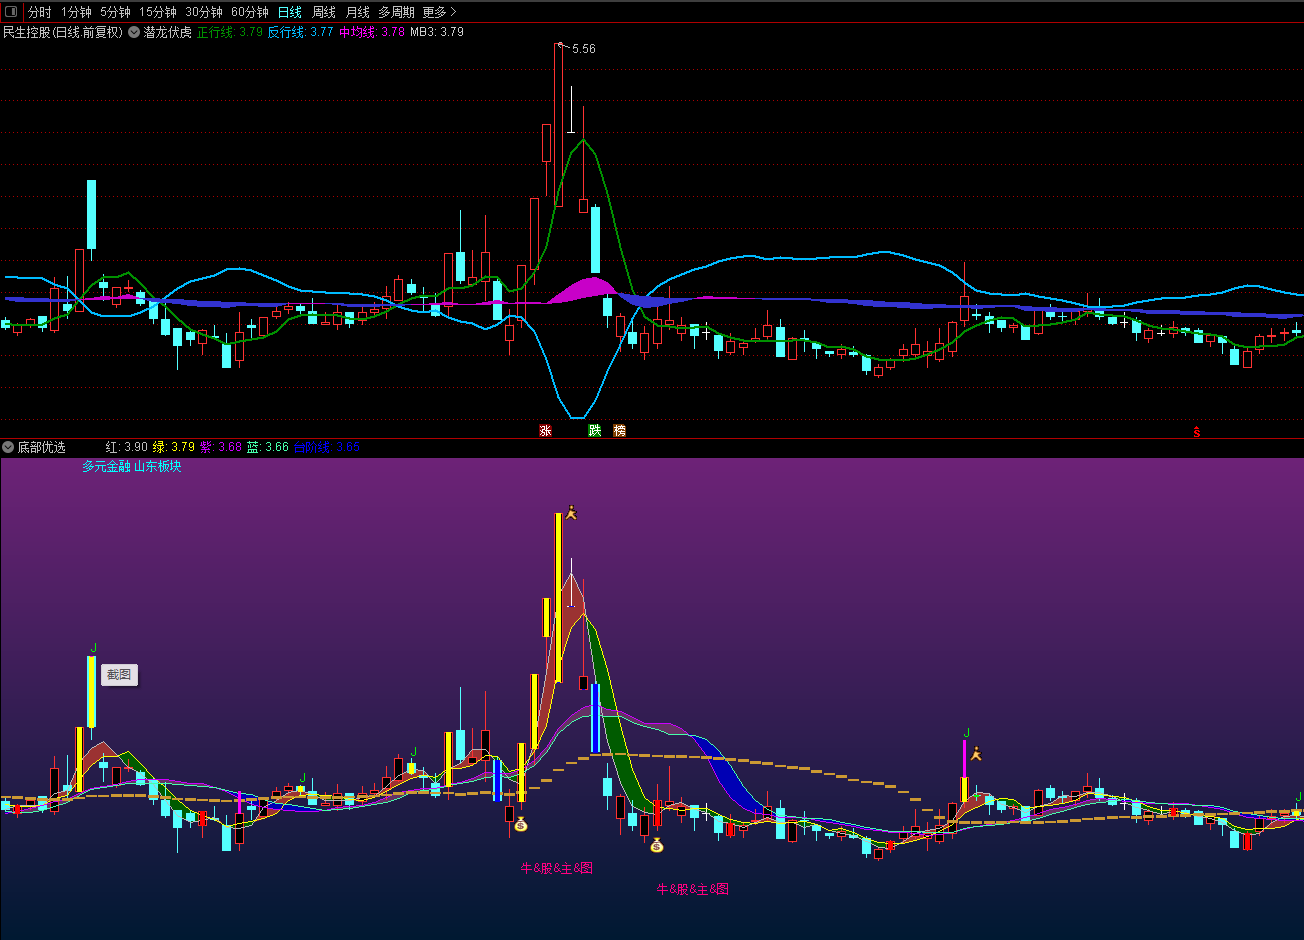Click the 绿: 3.79 value label

coord(174,447)
